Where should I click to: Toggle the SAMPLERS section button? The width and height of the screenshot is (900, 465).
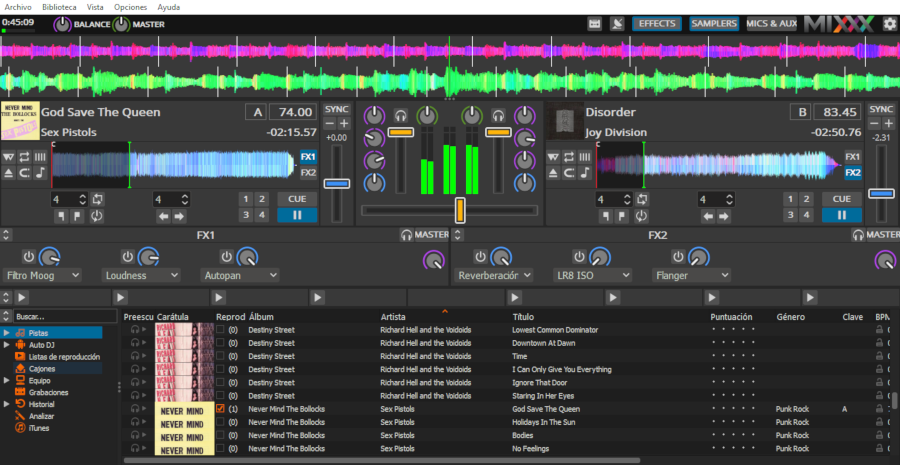(713, 24)
